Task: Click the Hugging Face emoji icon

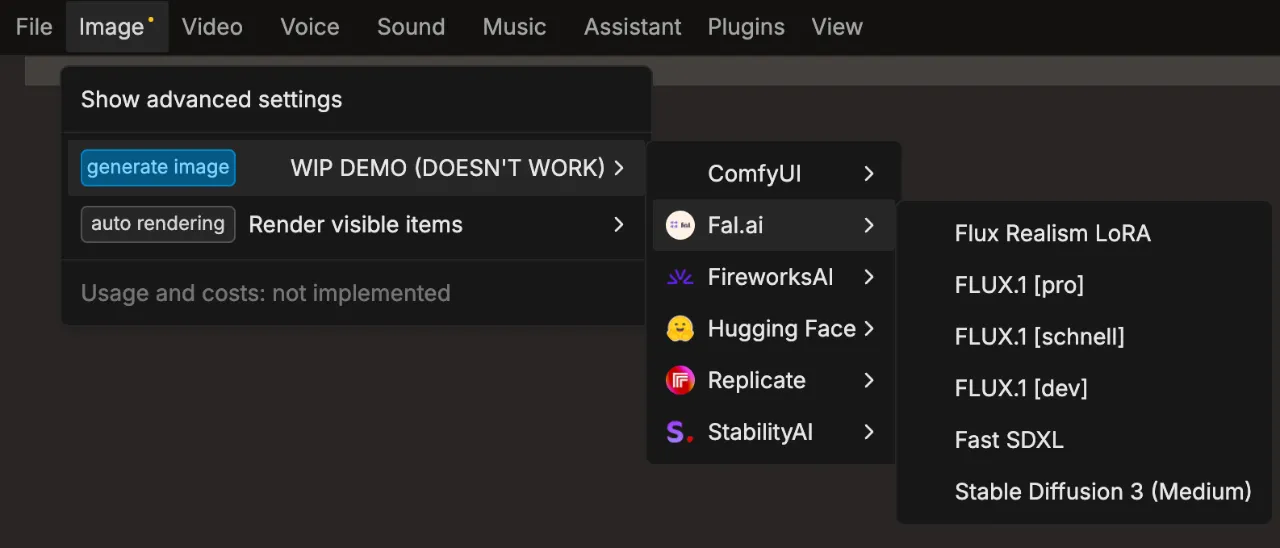Action: tap(680, 329)
